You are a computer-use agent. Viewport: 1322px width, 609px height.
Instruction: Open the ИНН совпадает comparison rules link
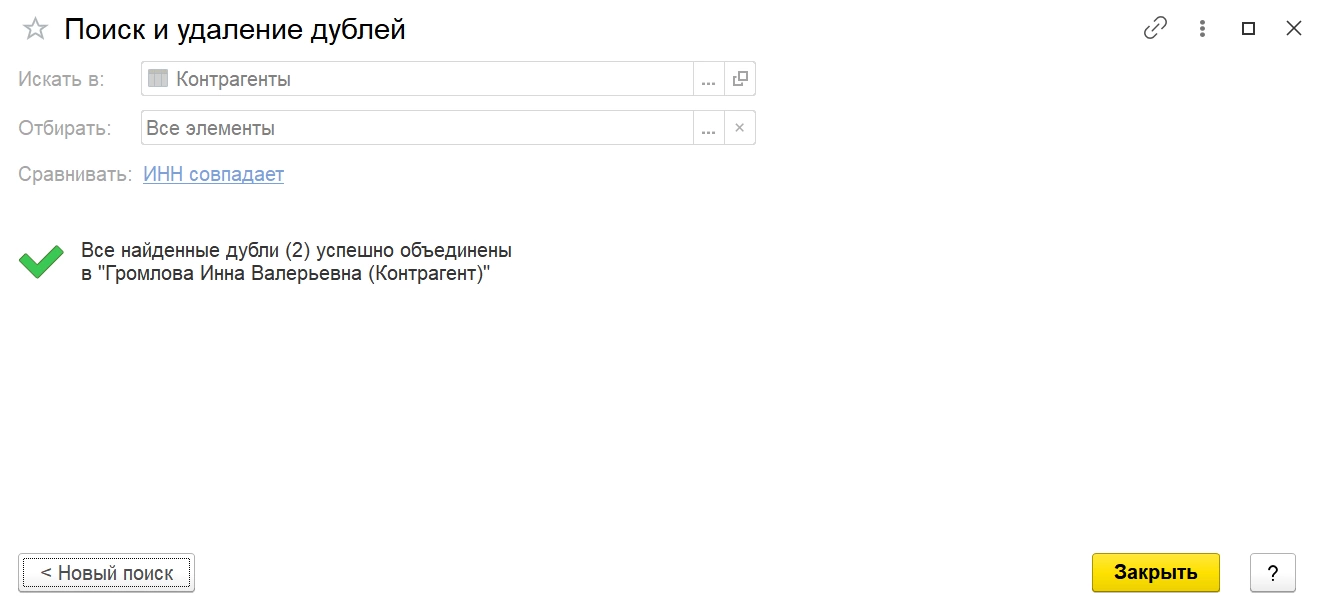coord(213,174)
